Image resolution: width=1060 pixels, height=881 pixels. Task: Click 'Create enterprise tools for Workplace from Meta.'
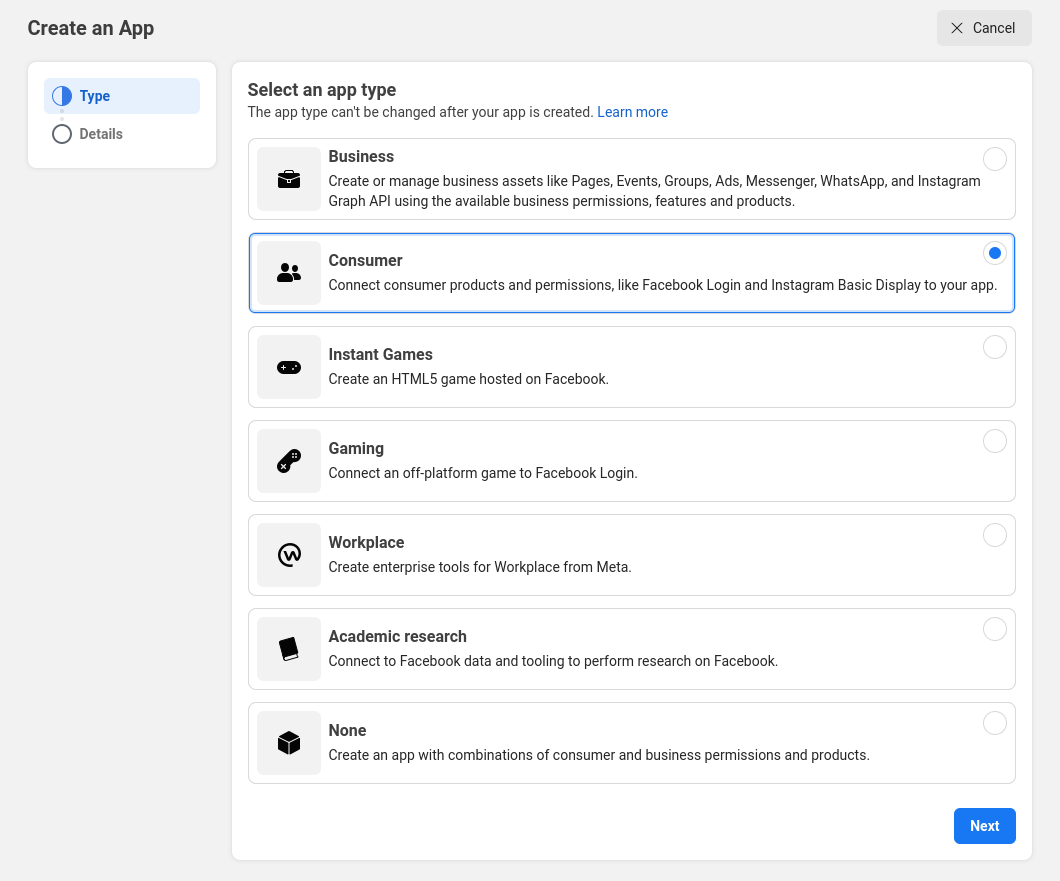point(480,567)
